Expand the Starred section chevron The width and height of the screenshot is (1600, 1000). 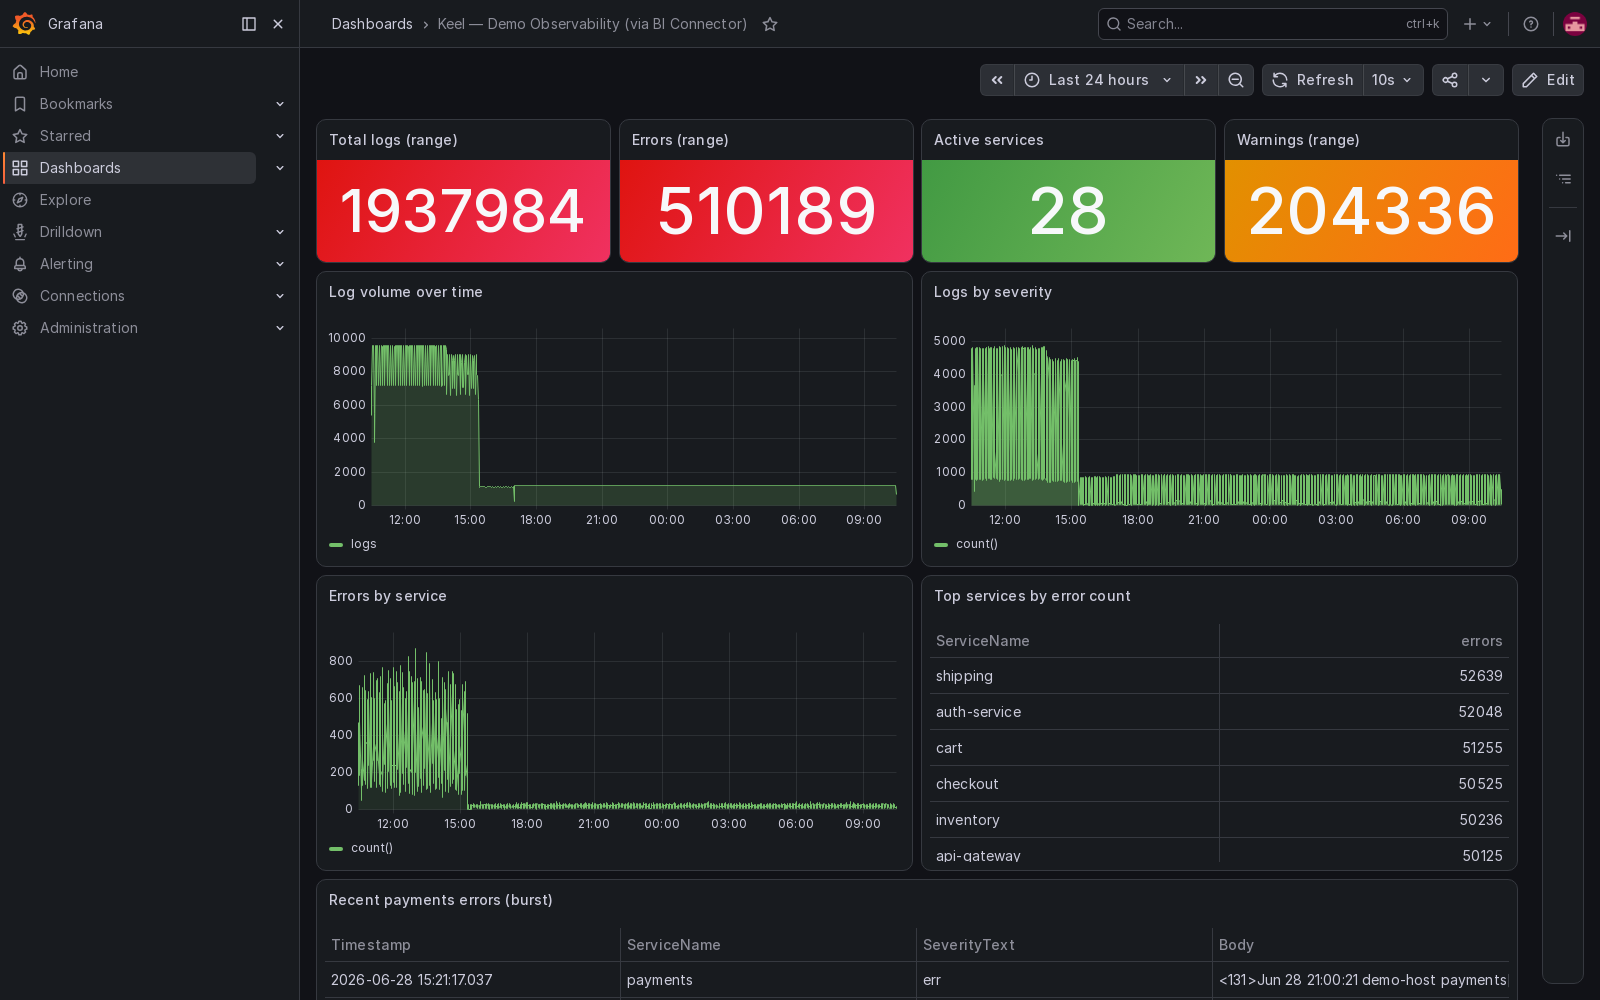point(280,136)
